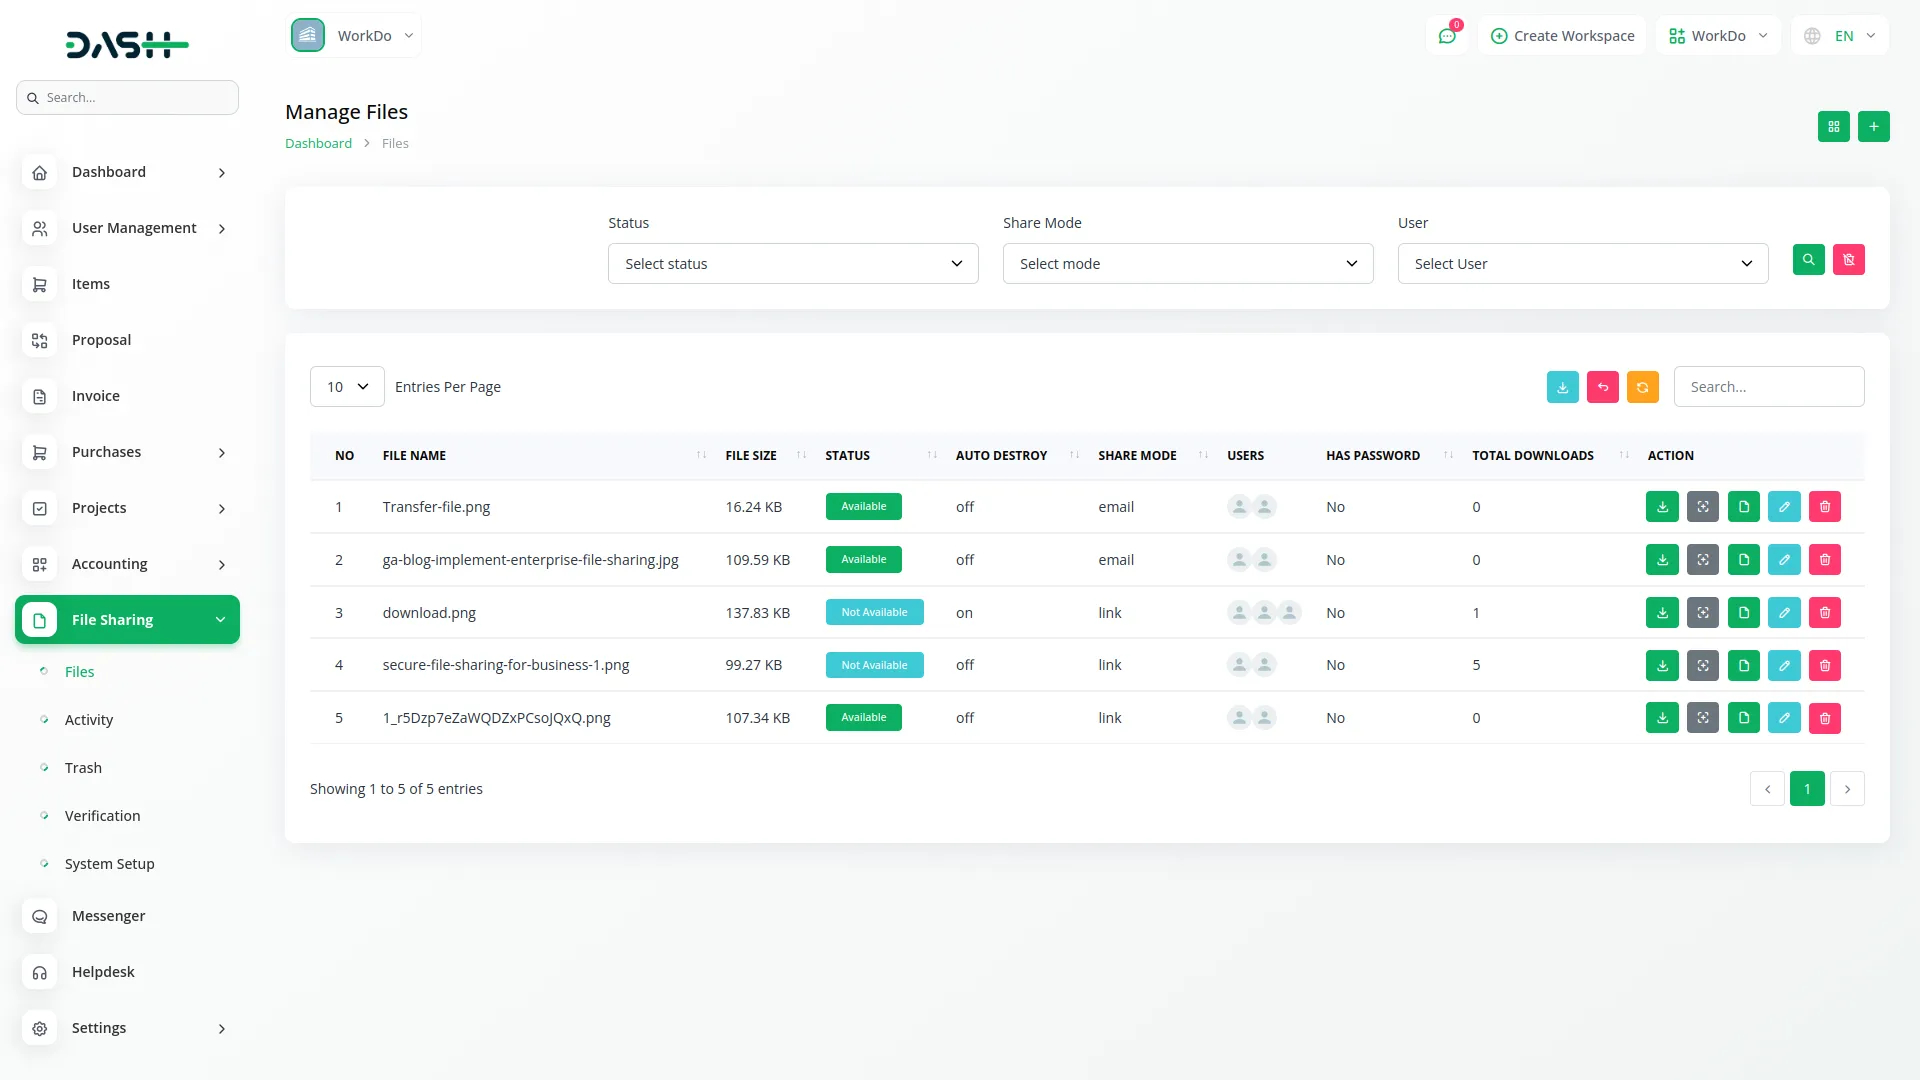Viewport: 1920px width, 1080px height.
Task: Change Entries Per Page from 10
Action: 346,386
